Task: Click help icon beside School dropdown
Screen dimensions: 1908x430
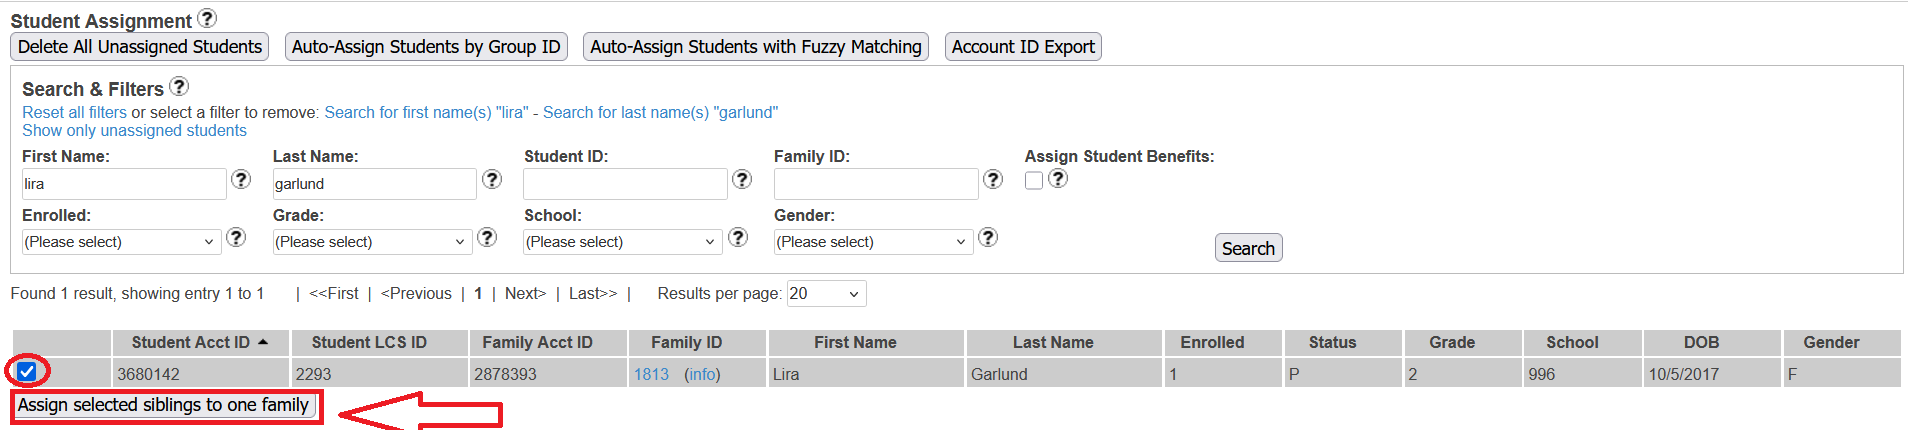Action: point(738,237)
